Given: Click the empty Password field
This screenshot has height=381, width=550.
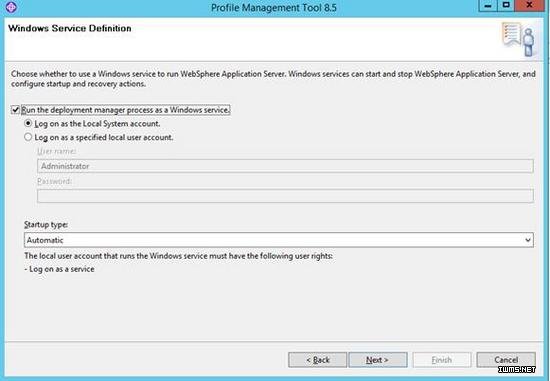Looking at the screenshot, I should coord(285,196).
